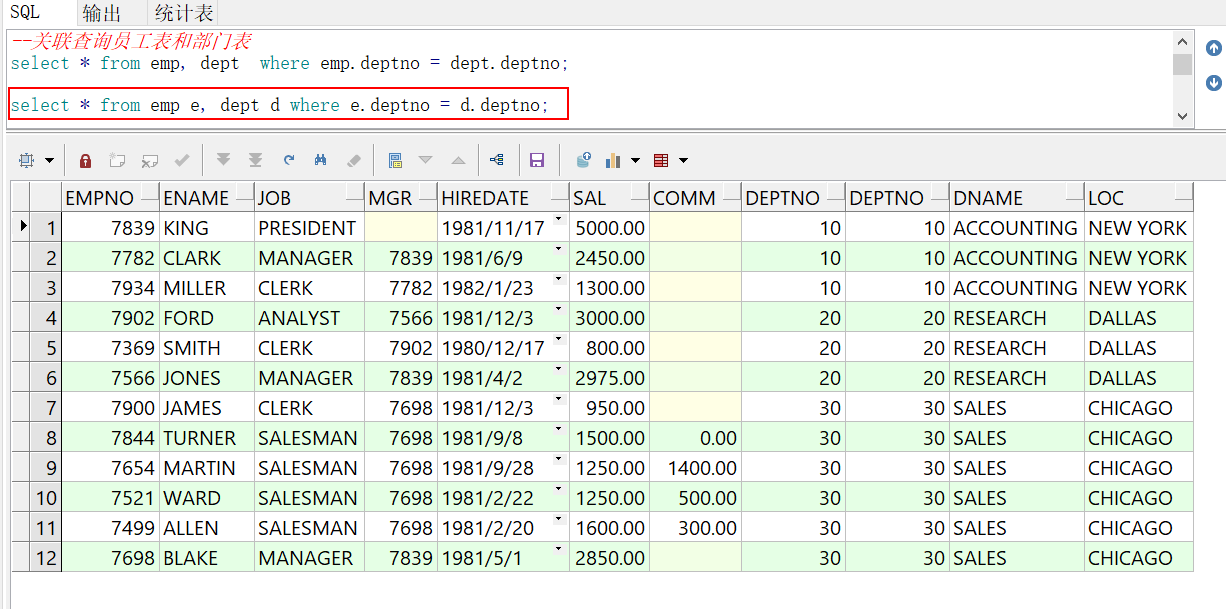1226x609 pixels.
Task: Open the grid select-cell tool
Action: click(26, 160)
